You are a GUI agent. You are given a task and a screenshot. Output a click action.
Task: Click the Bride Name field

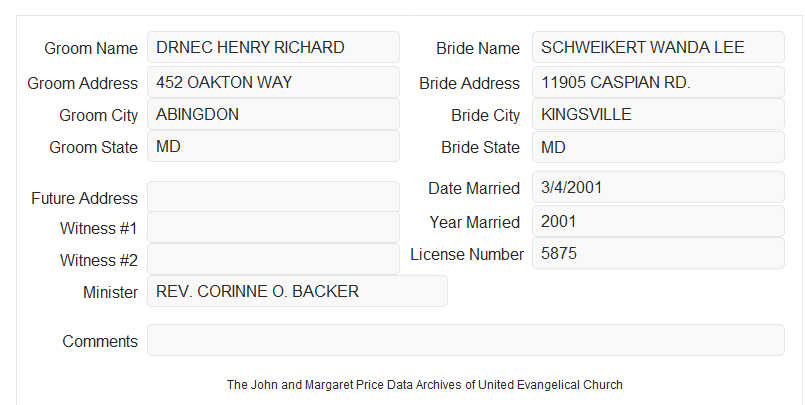(658, 47)
